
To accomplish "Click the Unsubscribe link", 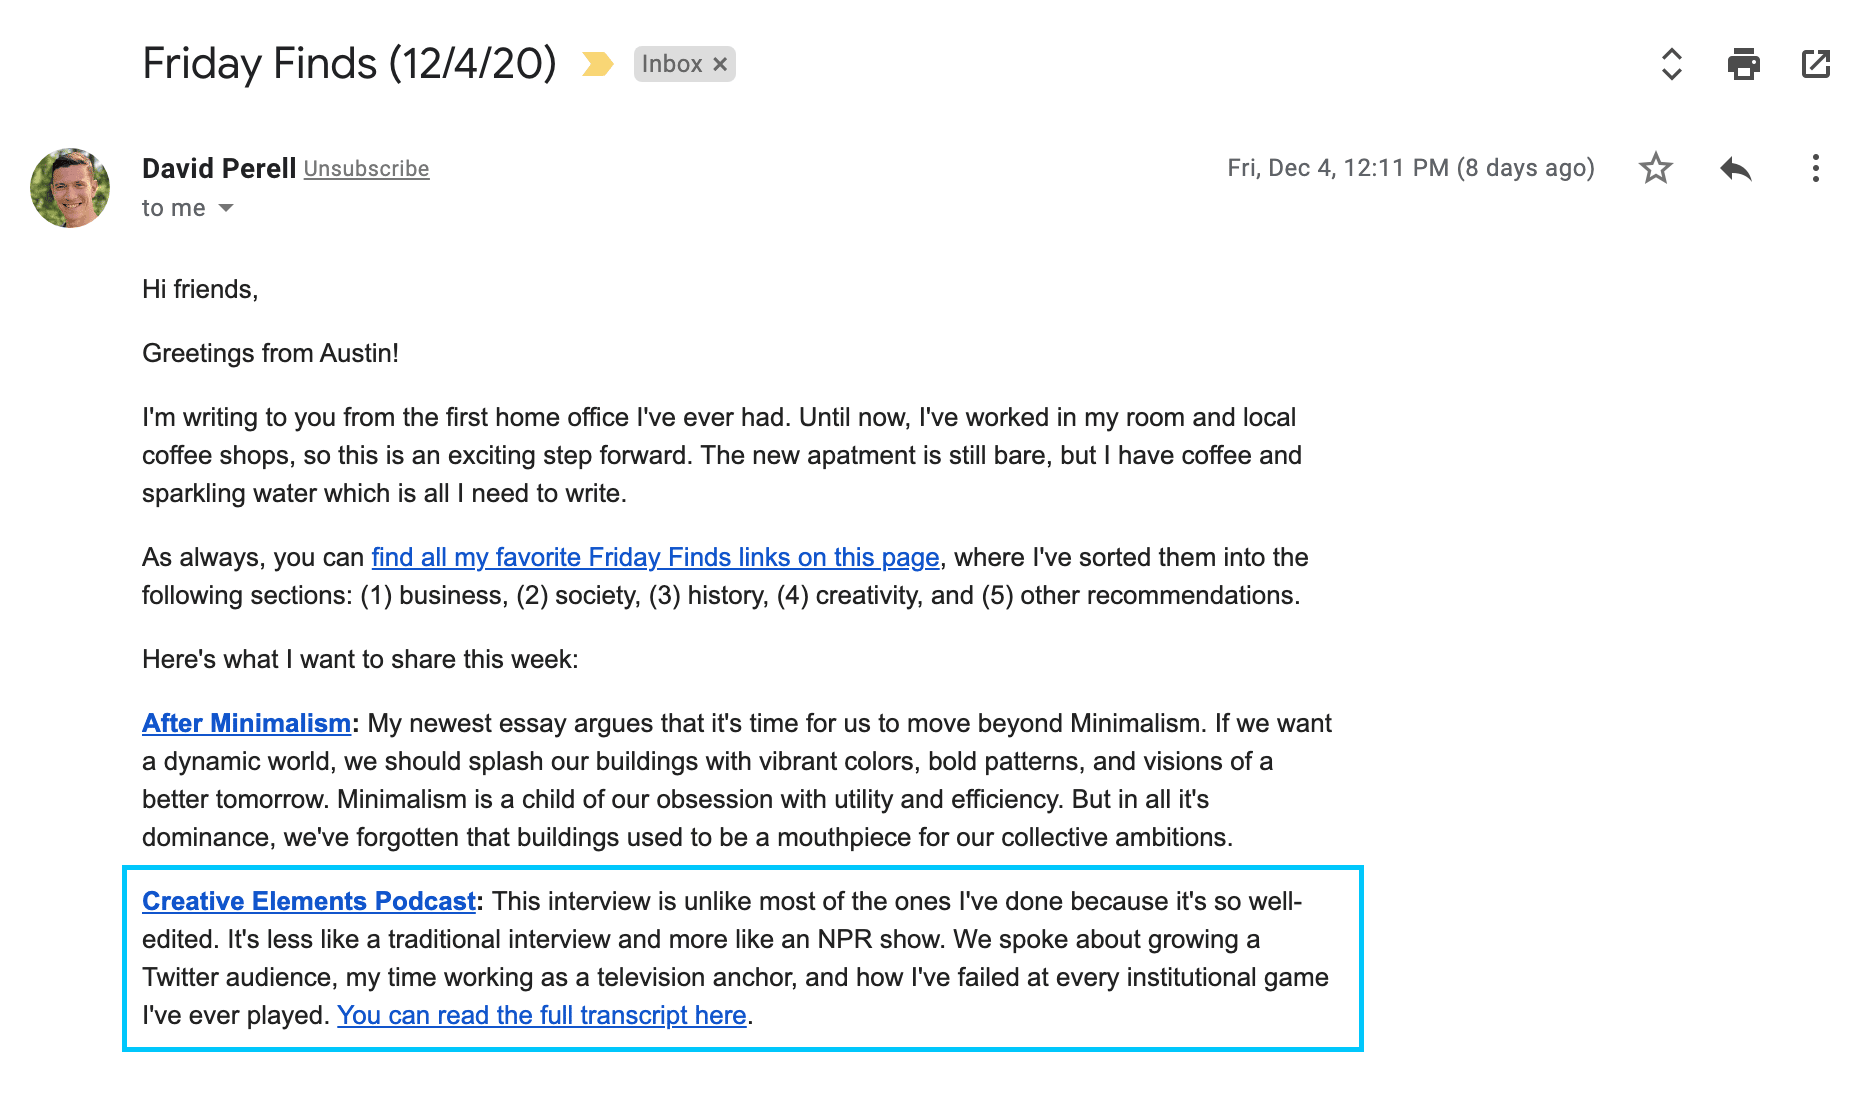I will tap(366, 169).
